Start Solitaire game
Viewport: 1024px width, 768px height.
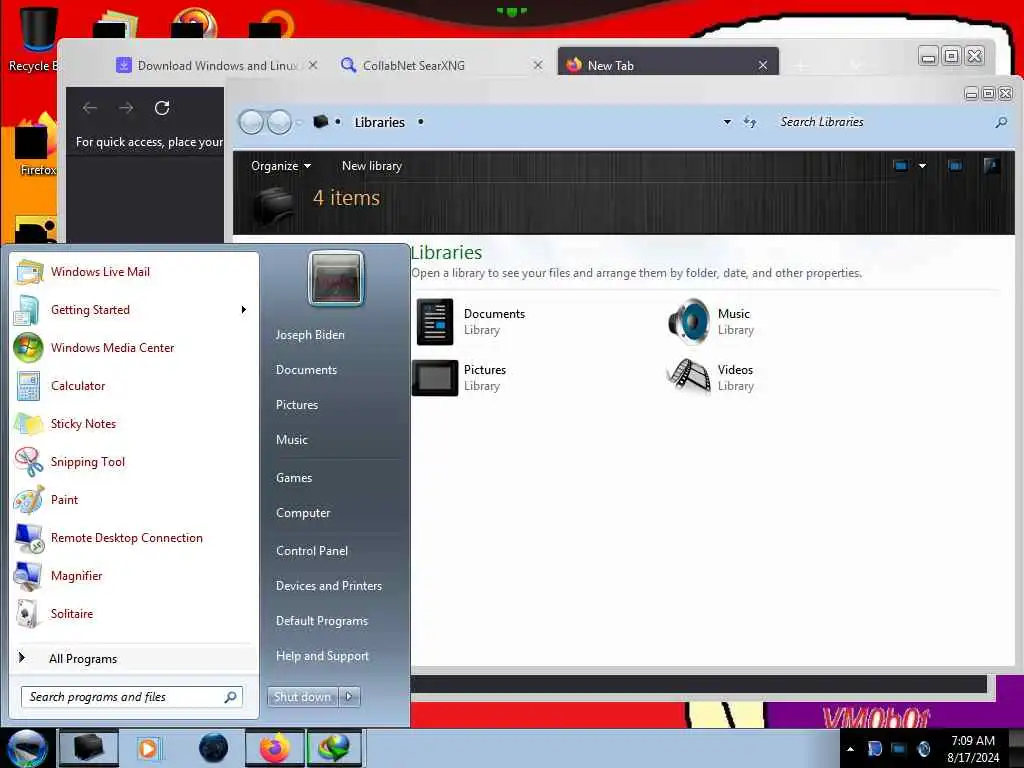134,613
